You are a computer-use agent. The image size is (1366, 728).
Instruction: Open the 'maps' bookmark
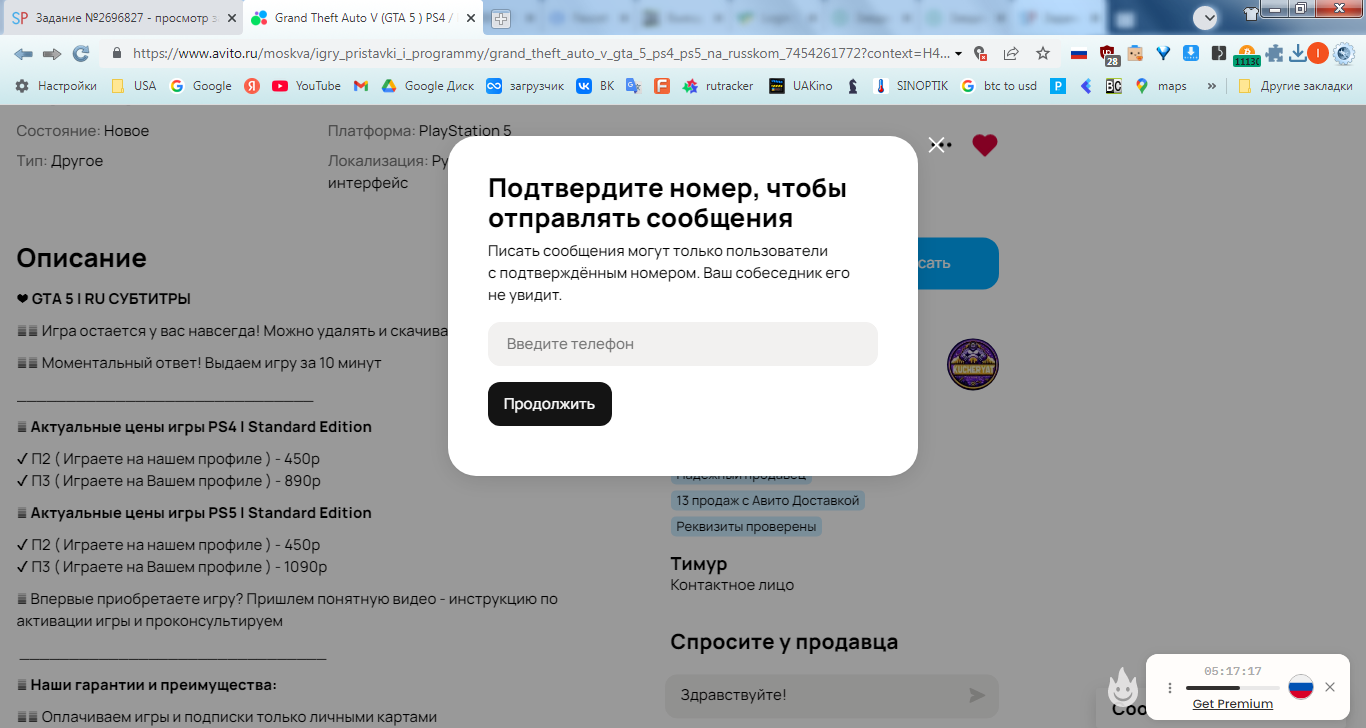pos(1161,86)
